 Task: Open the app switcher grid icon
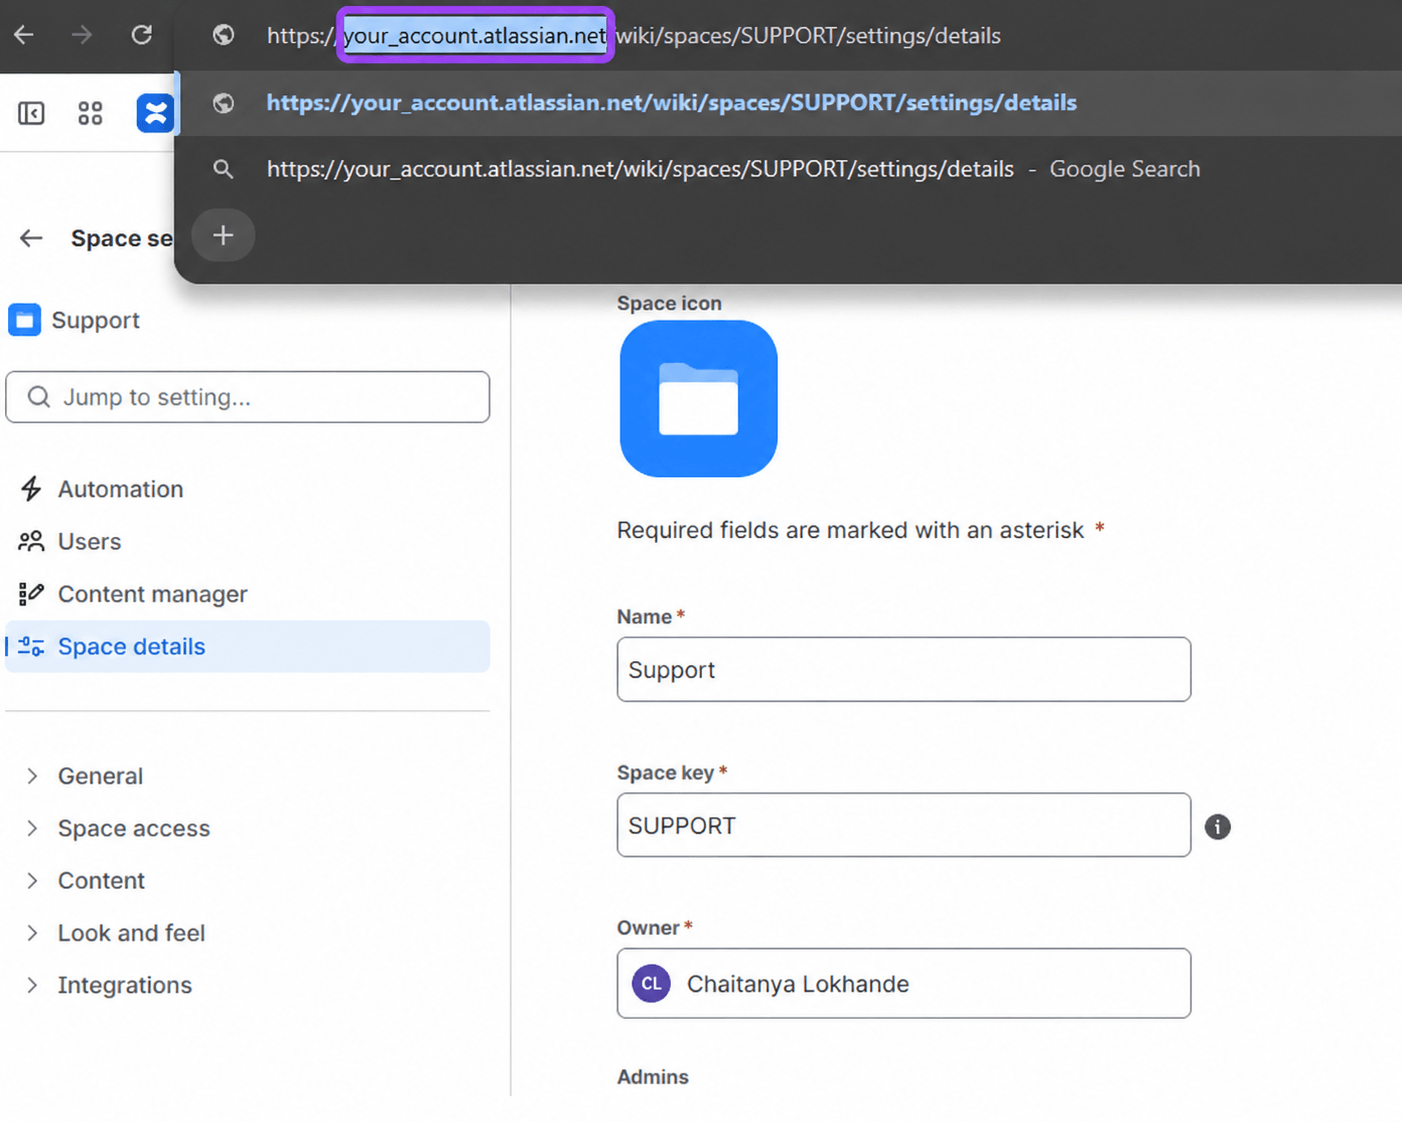click(90, 113)
